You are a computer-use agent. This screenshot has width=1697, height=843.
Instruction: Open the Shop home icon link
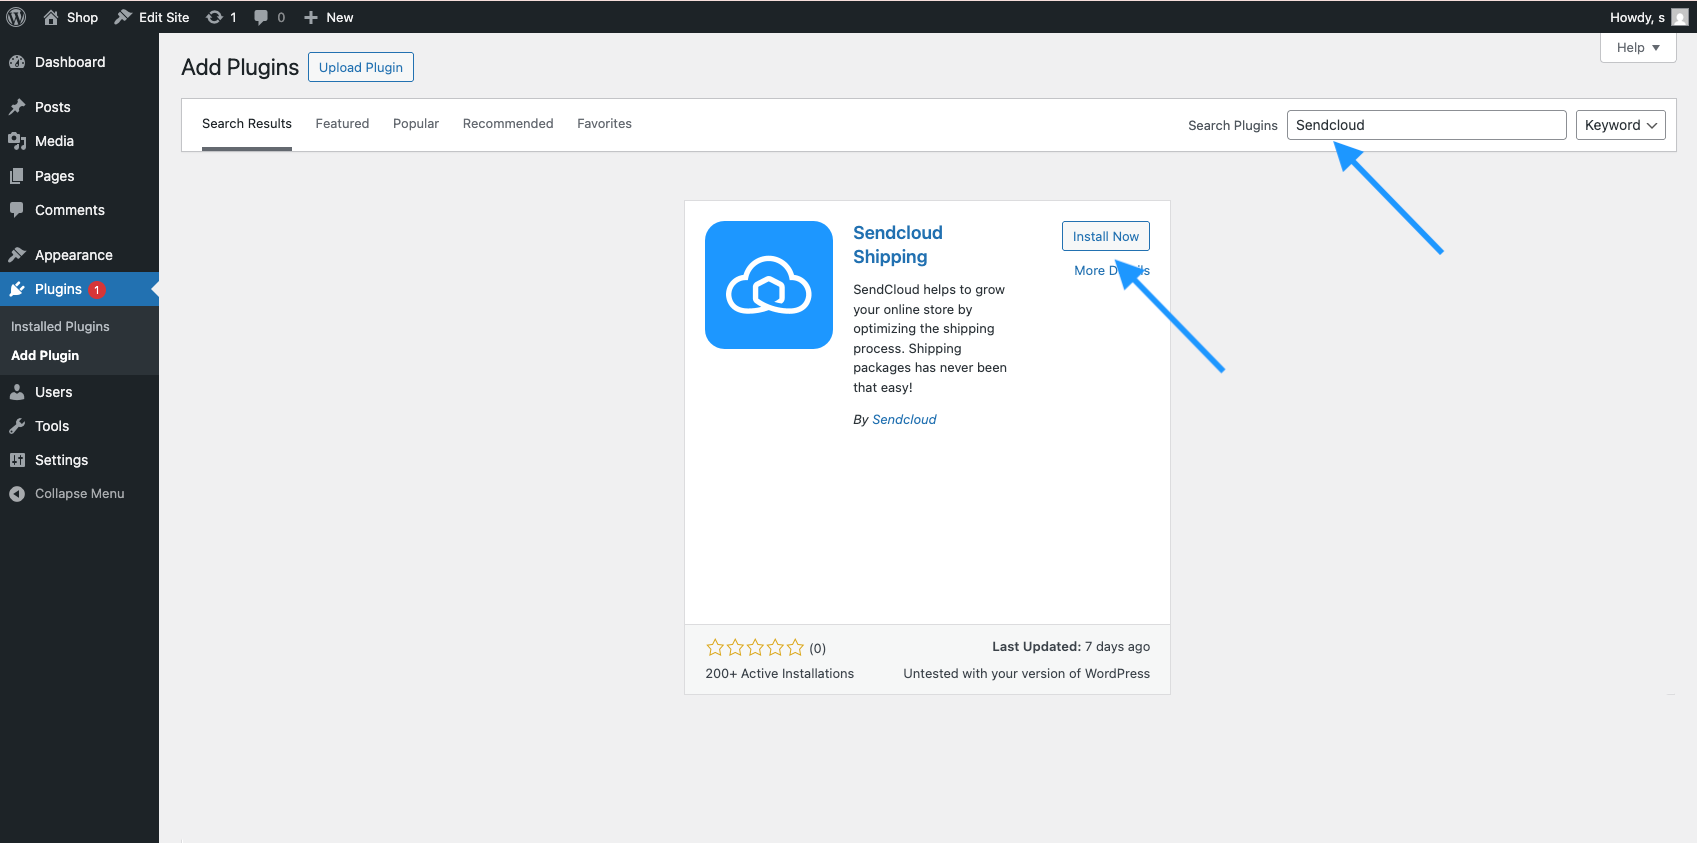(51, 17)
